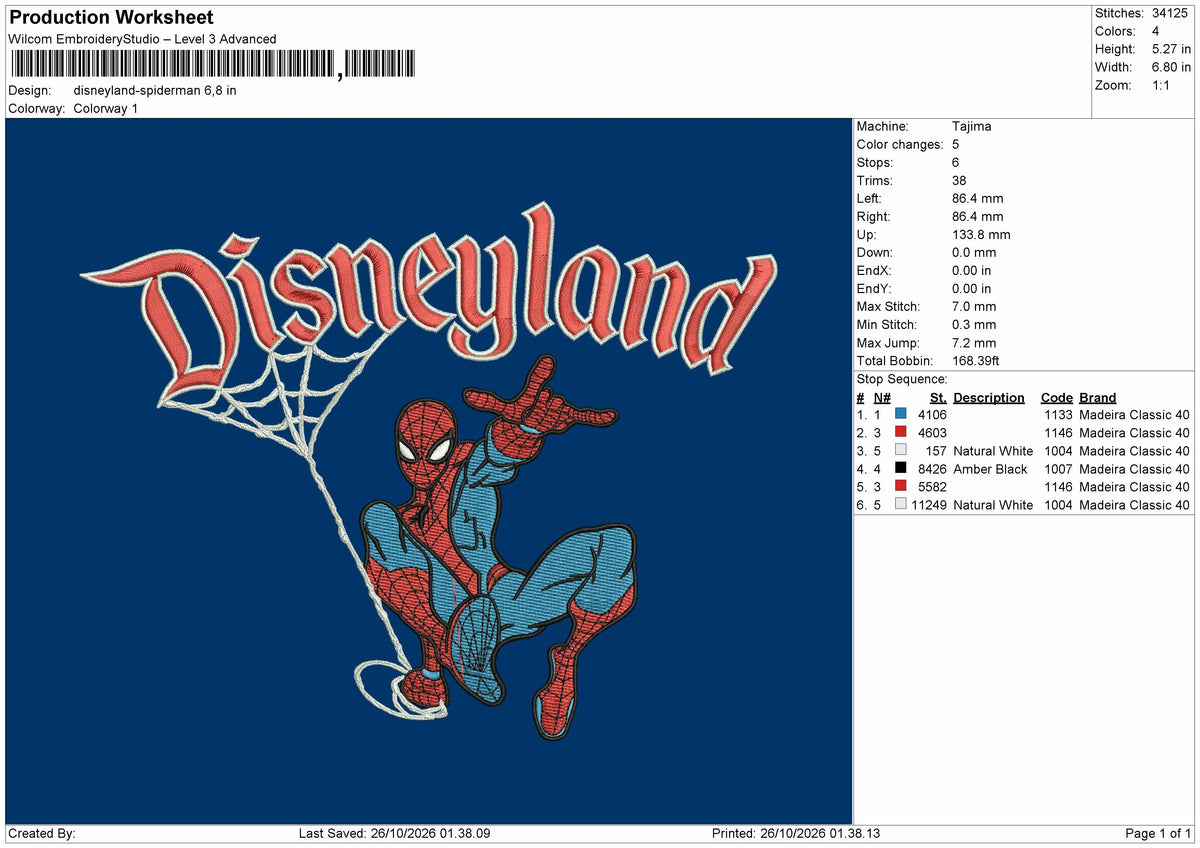Select the Machine value "Tajima"

[972, 127]
